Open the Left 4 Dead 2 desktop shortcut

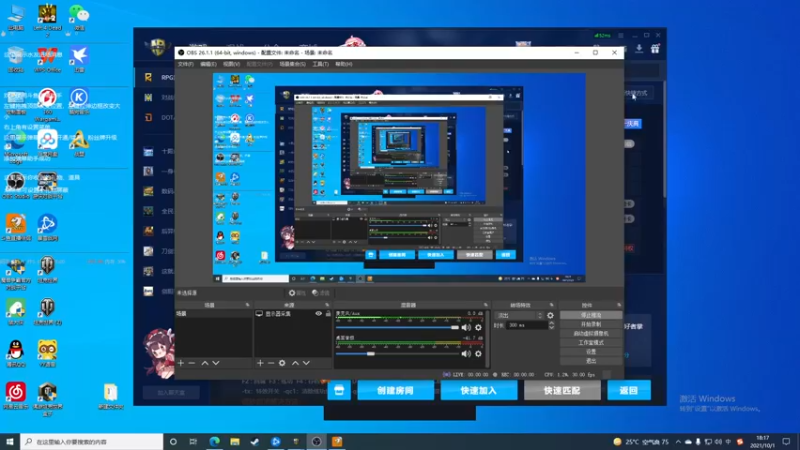[47, 20]
